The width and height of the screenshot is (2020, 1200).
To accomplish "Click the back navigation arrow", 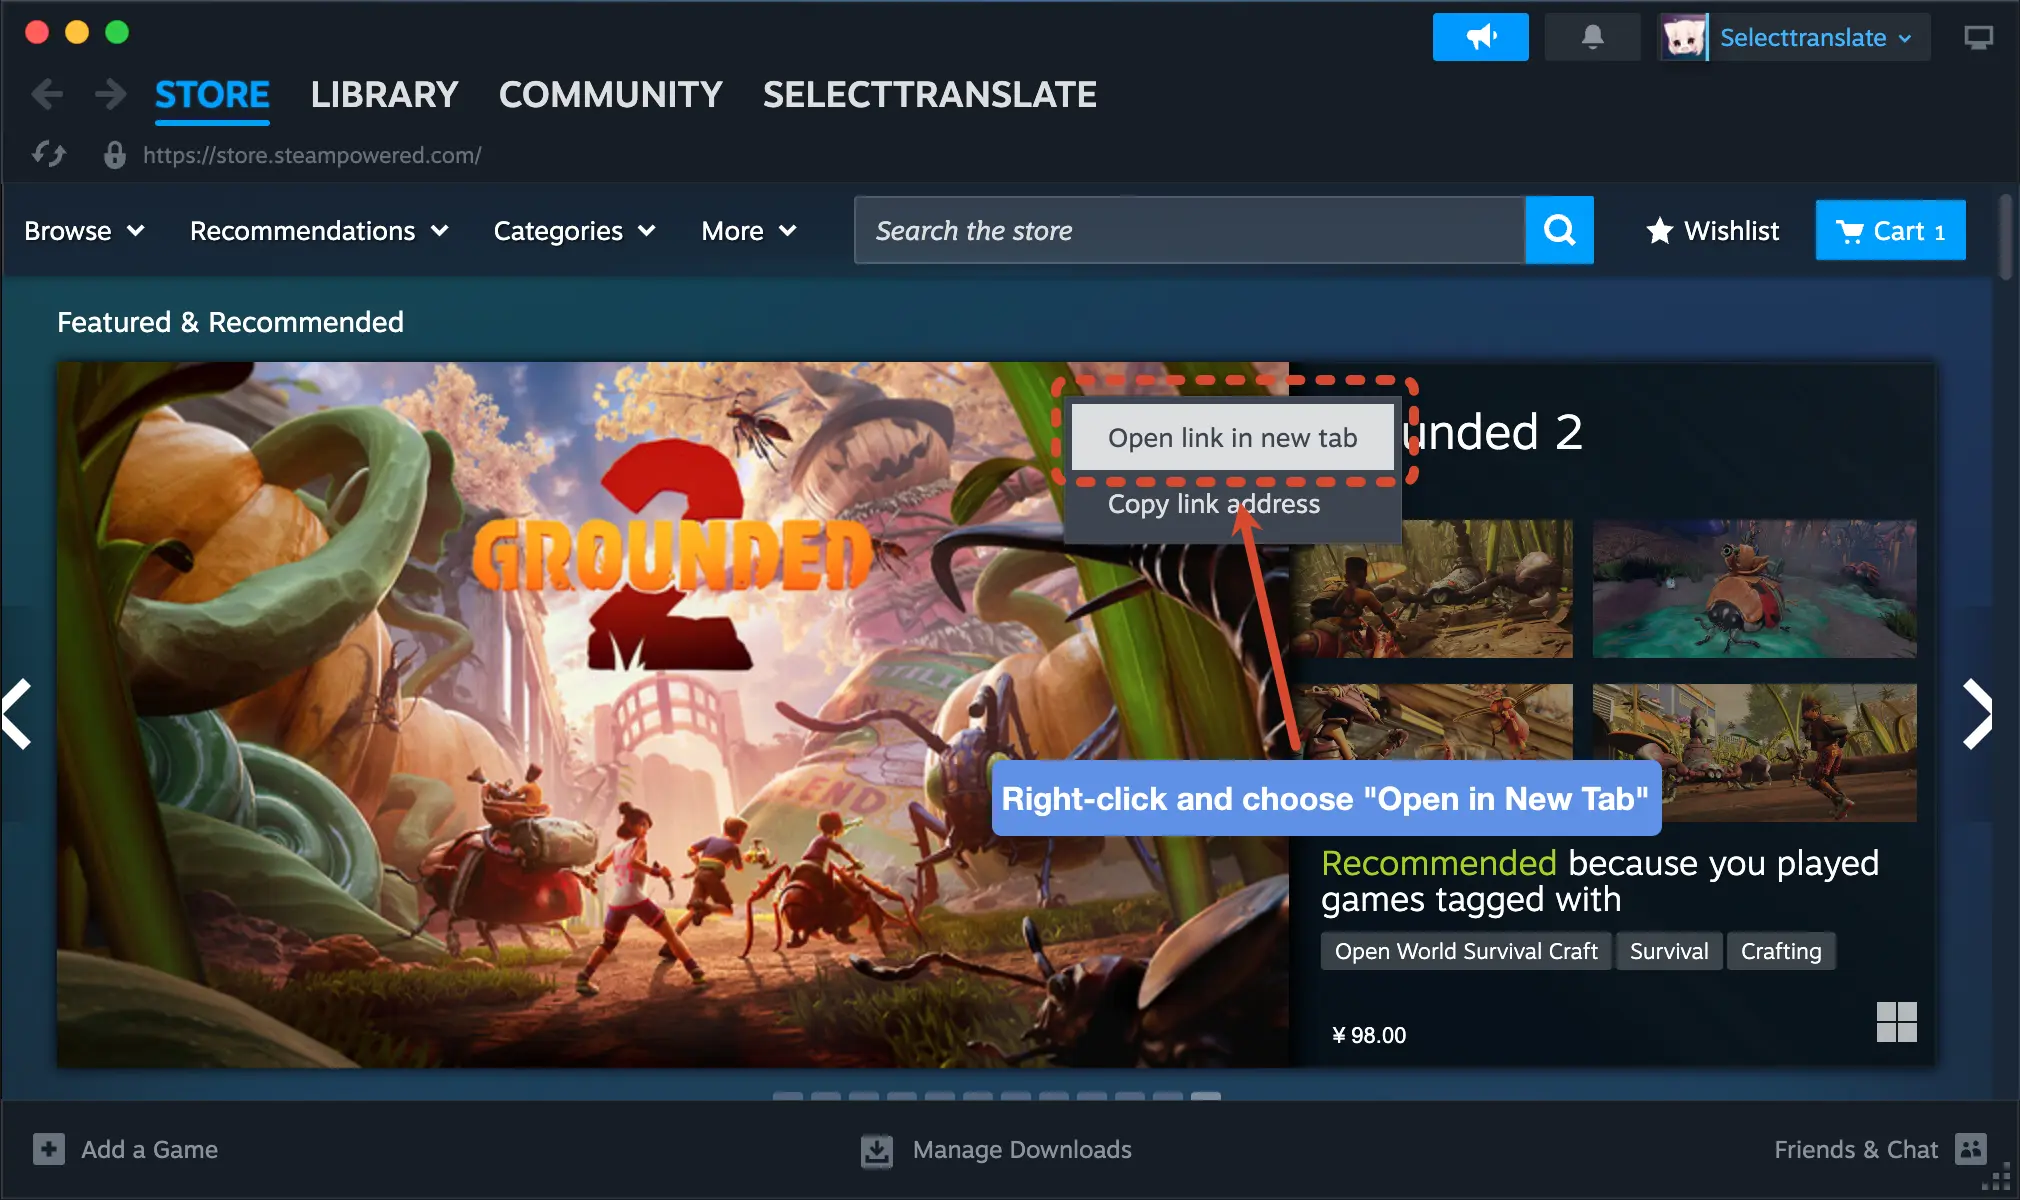I will (x=47, y=95).
